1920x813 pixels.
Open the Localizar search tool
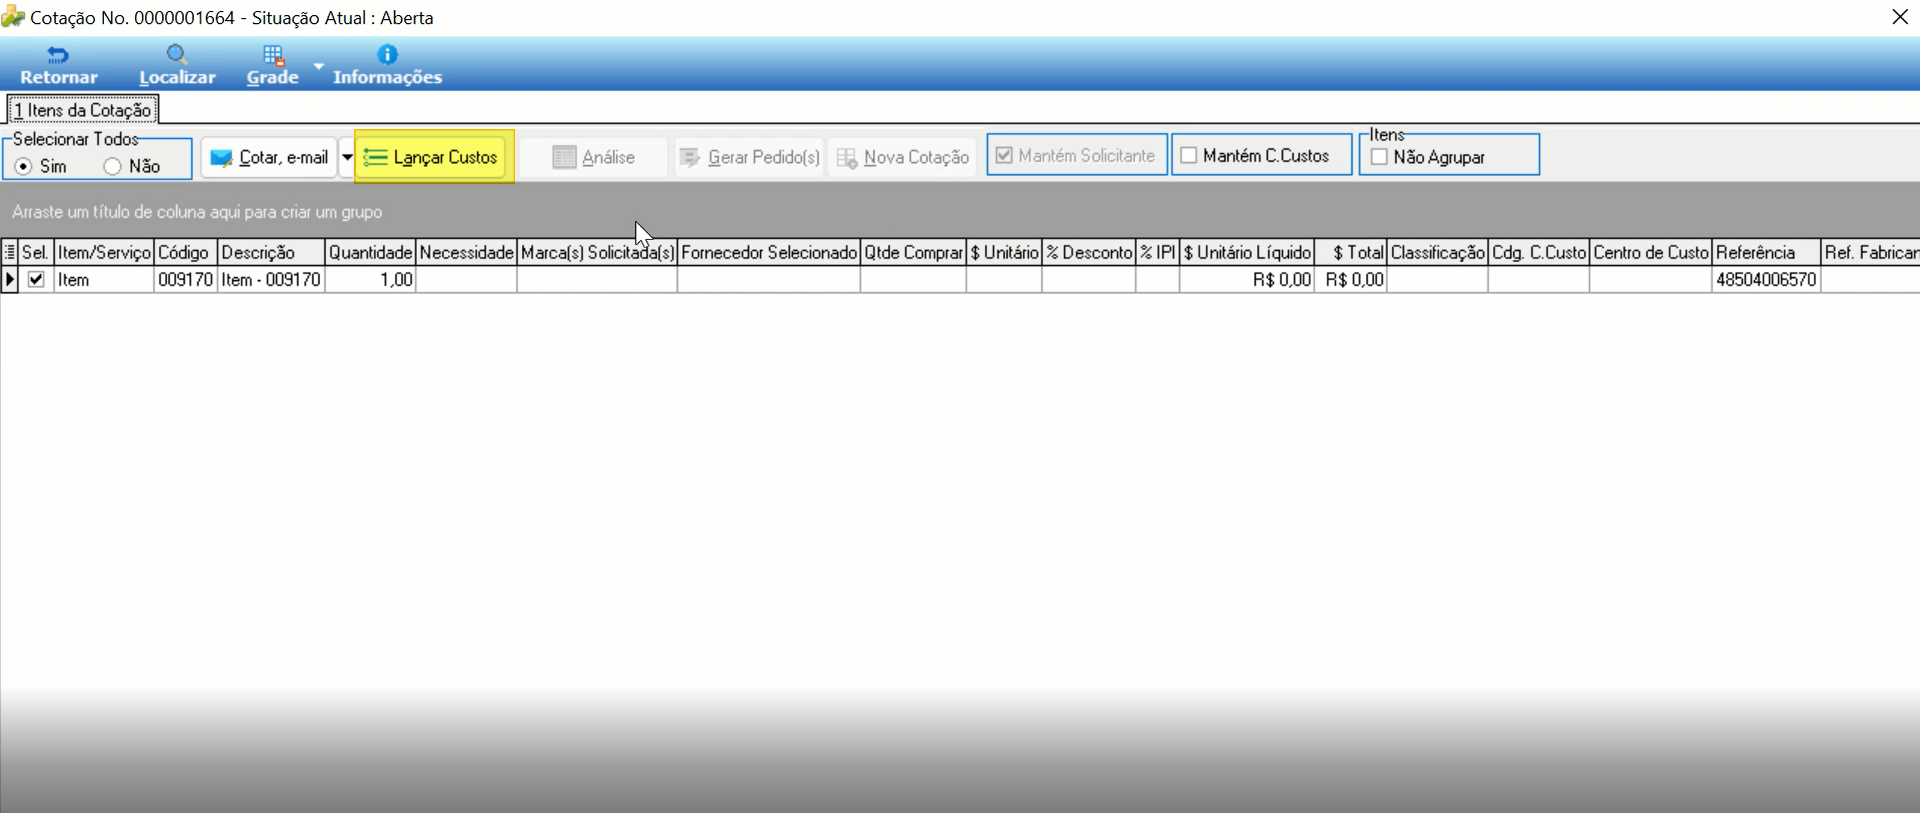pyautogui.click(x=177, y=66)
